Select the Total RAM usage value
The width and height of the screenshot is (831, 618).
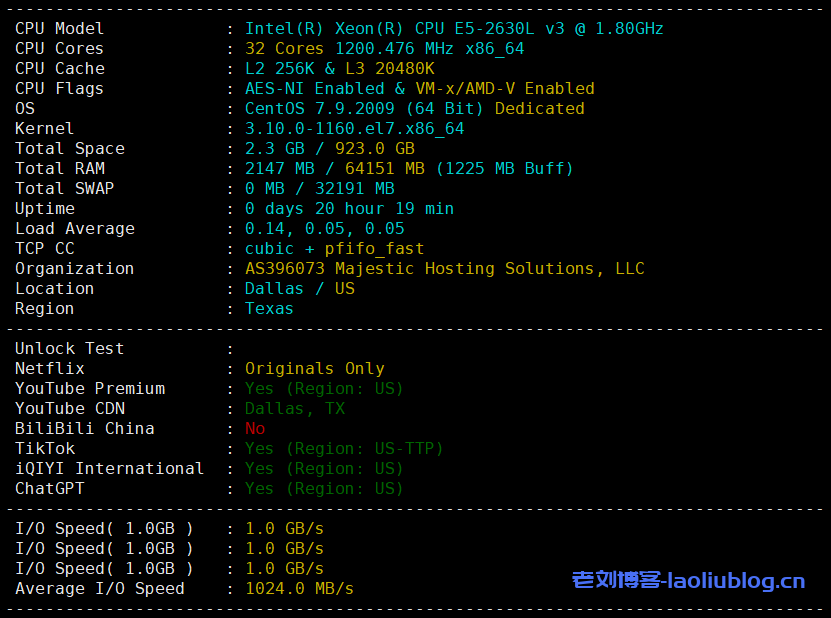coord(409,169)
